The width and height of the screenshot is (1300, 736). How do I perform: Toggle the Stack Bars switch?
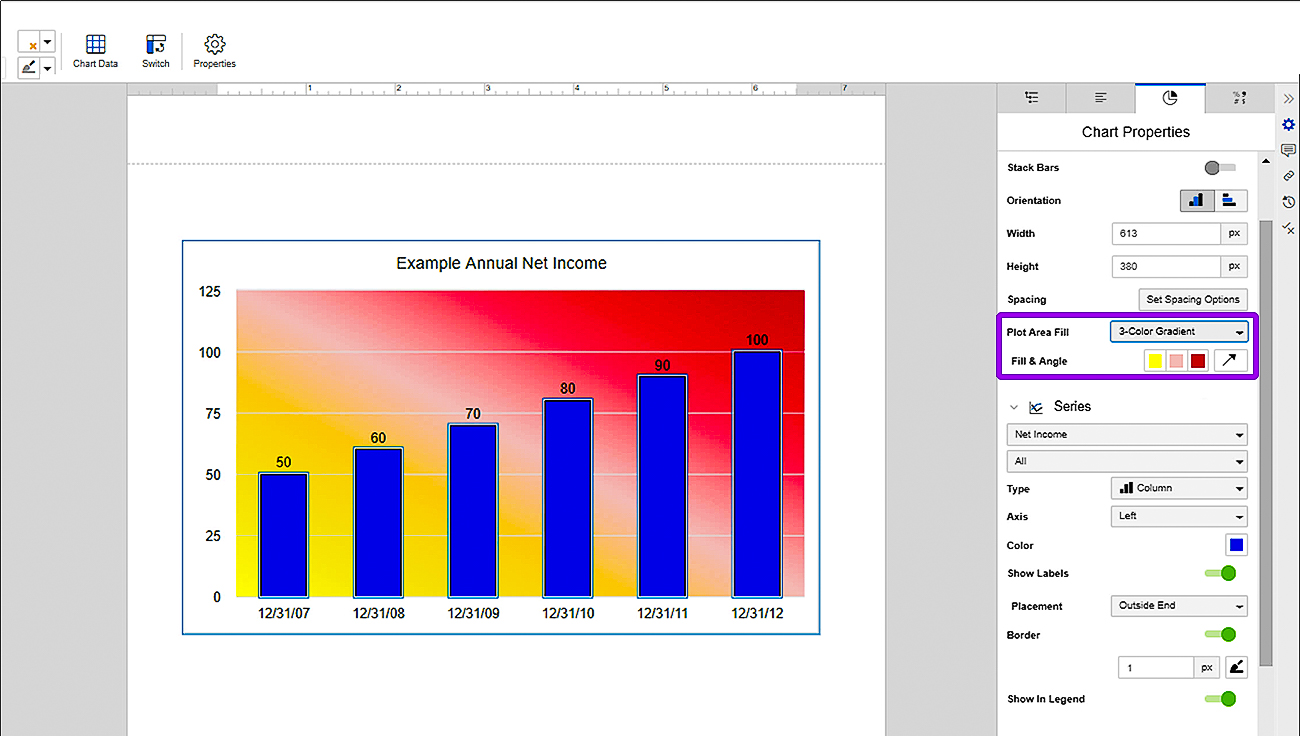(1220, 168)
